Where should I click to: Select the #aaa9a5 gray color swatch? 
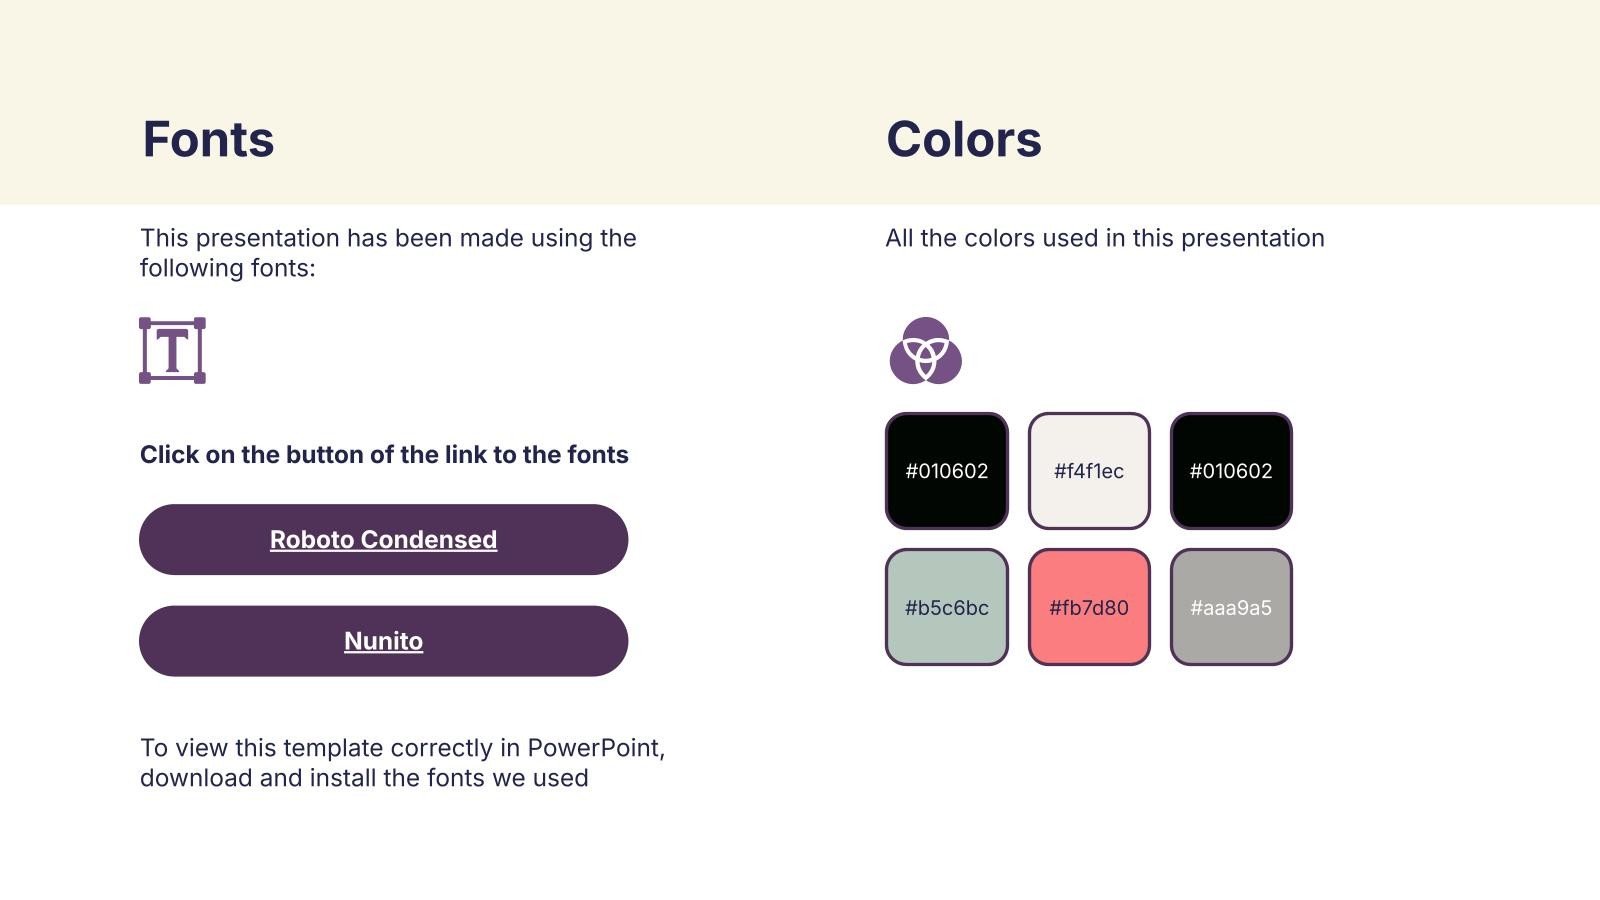1231,607
